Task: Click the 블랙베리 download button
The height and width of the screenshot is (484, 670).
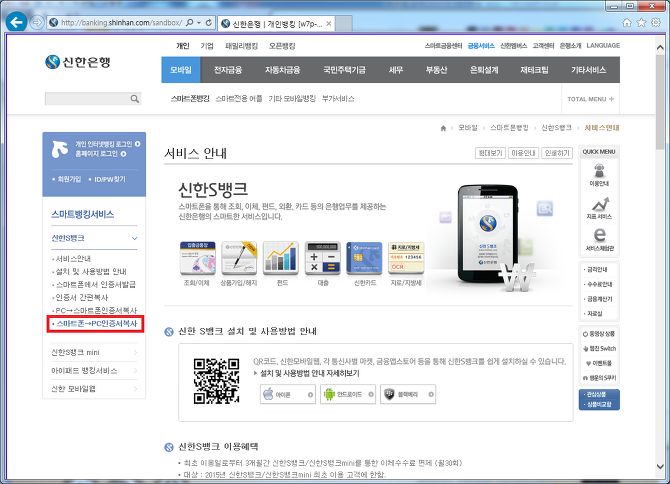Action: (x=408, y=394)
